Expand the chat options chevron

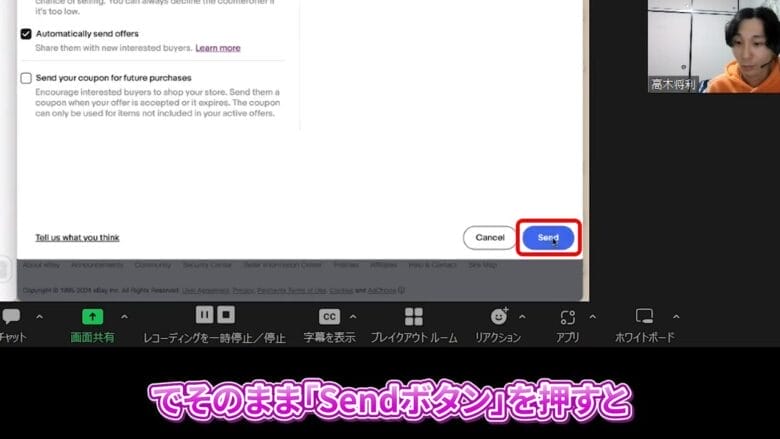pos(39,317)
